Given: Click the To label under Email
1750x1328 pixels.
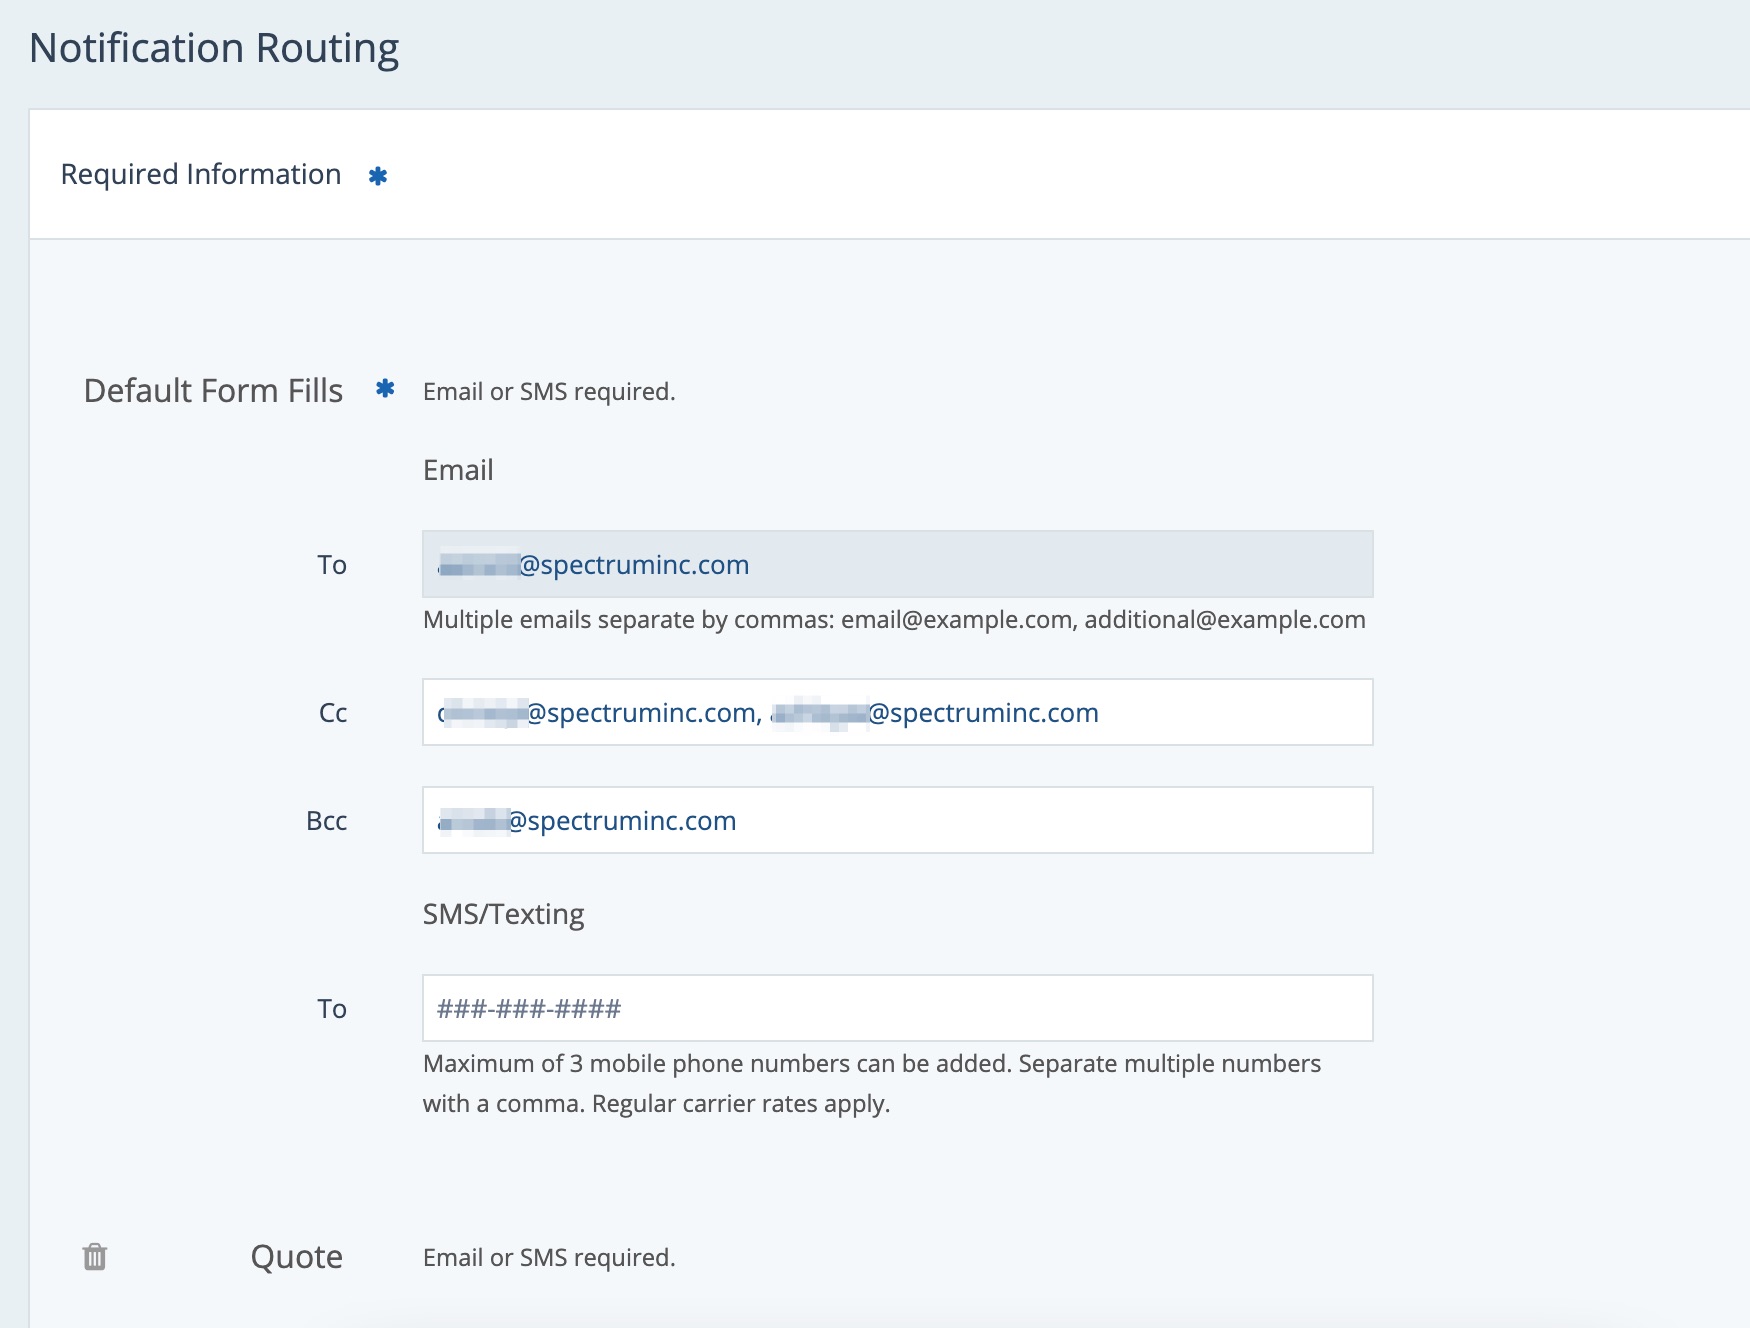Looking at the screenshot, I should (x=332, y=565).
